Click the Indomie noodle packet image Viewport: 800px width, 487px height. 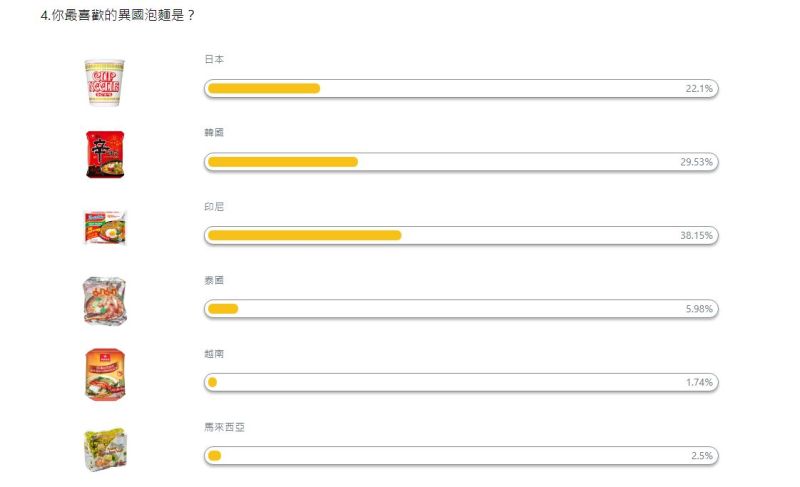coord(105,227)
